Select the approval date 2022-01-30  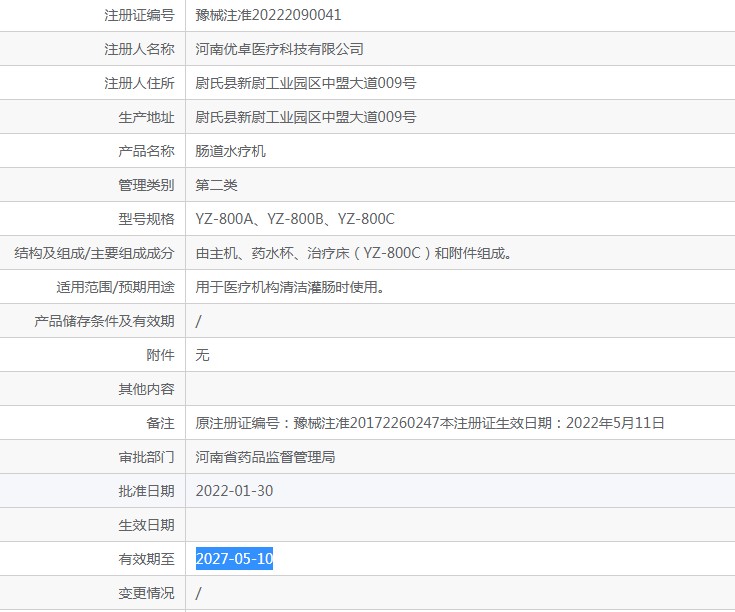[x=234, y=491]
